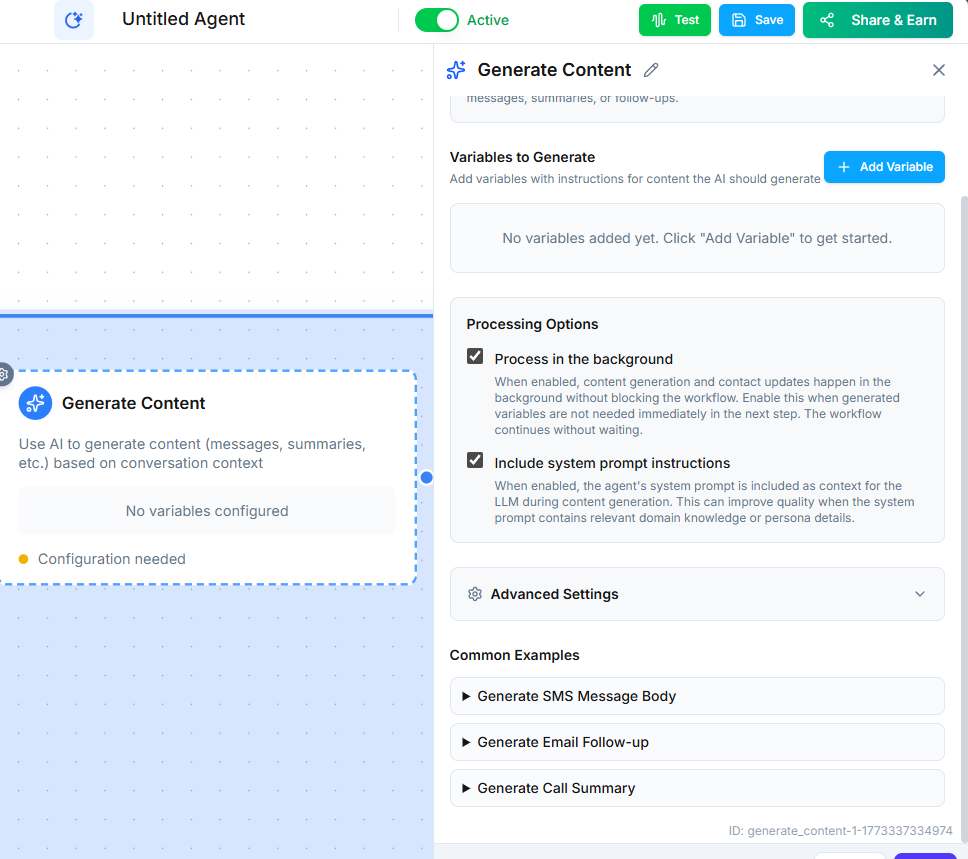
Task: Click the Add Variable button
Action: [884, 167]
